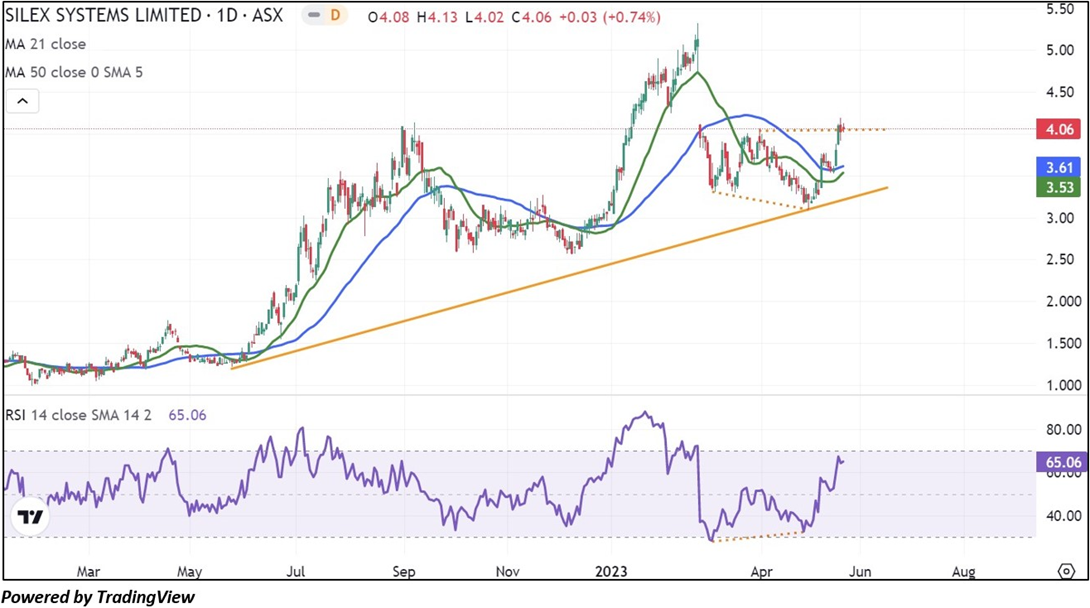Click the Jun label on time axis
The height and width of the screenshot is (608, 1090).
tap(860, 571)
